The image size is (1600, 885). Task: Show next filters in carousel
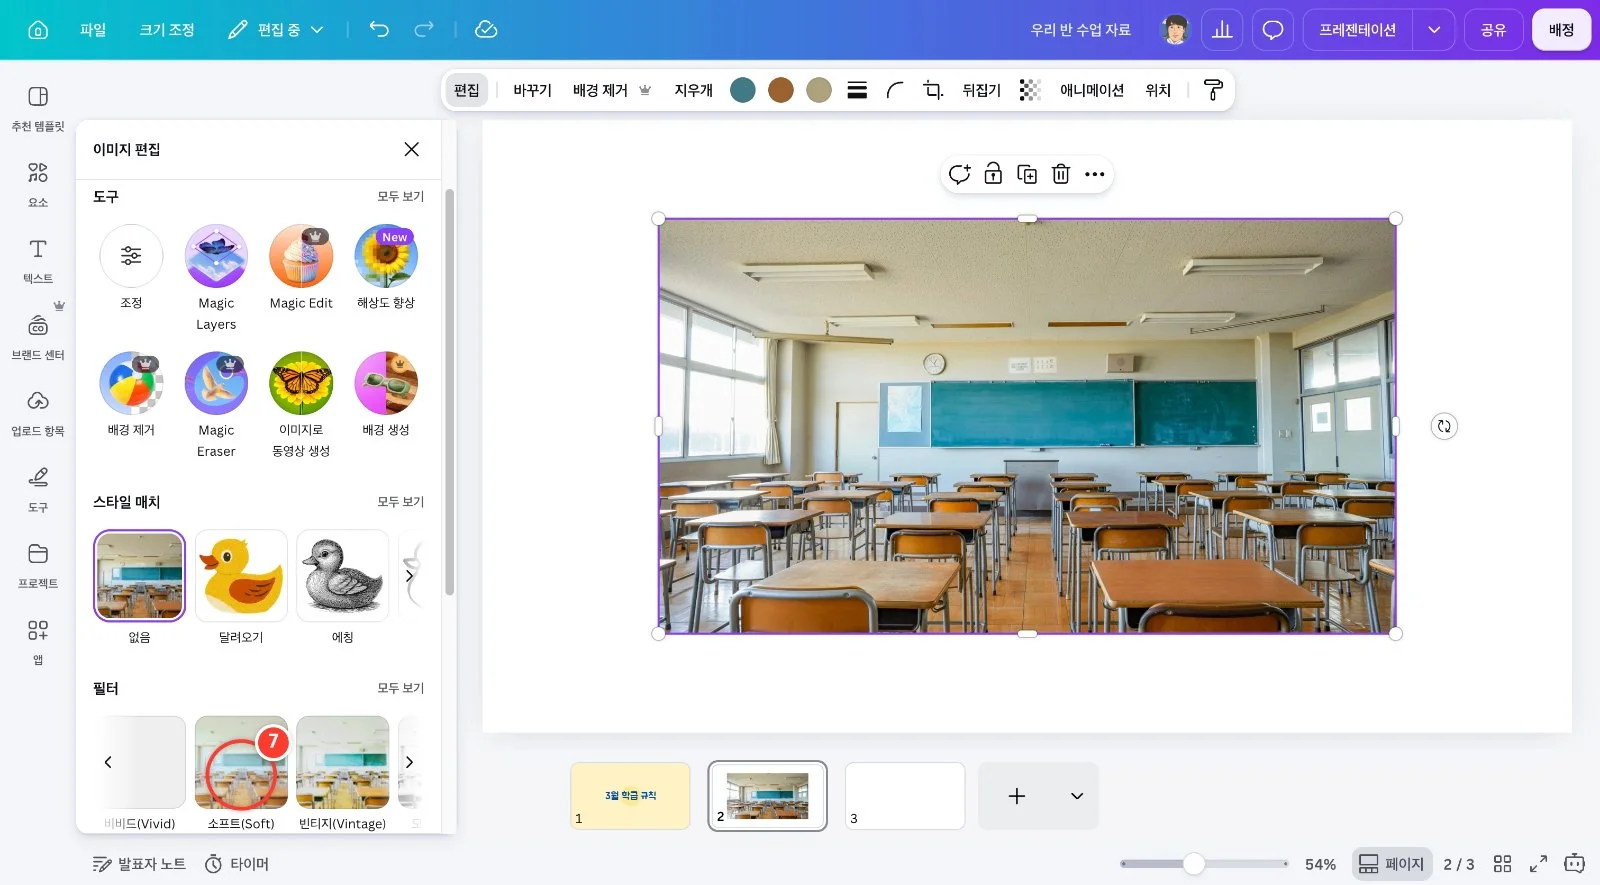409,762
